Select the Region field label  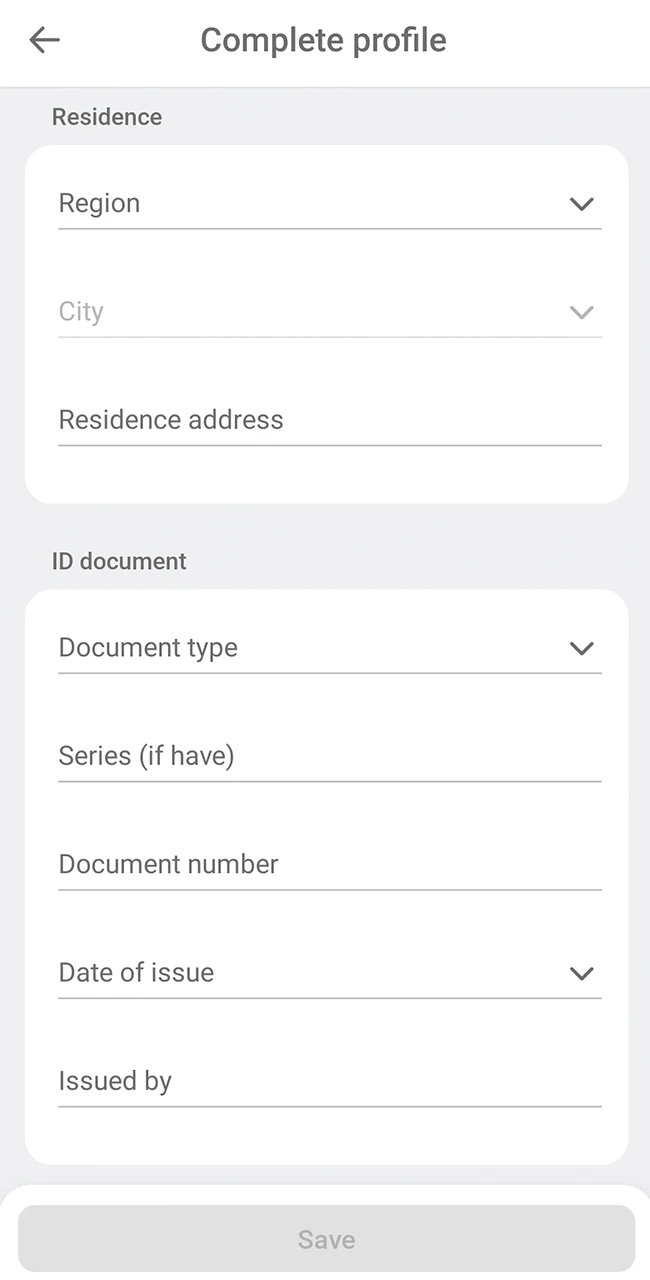(99, 203)
